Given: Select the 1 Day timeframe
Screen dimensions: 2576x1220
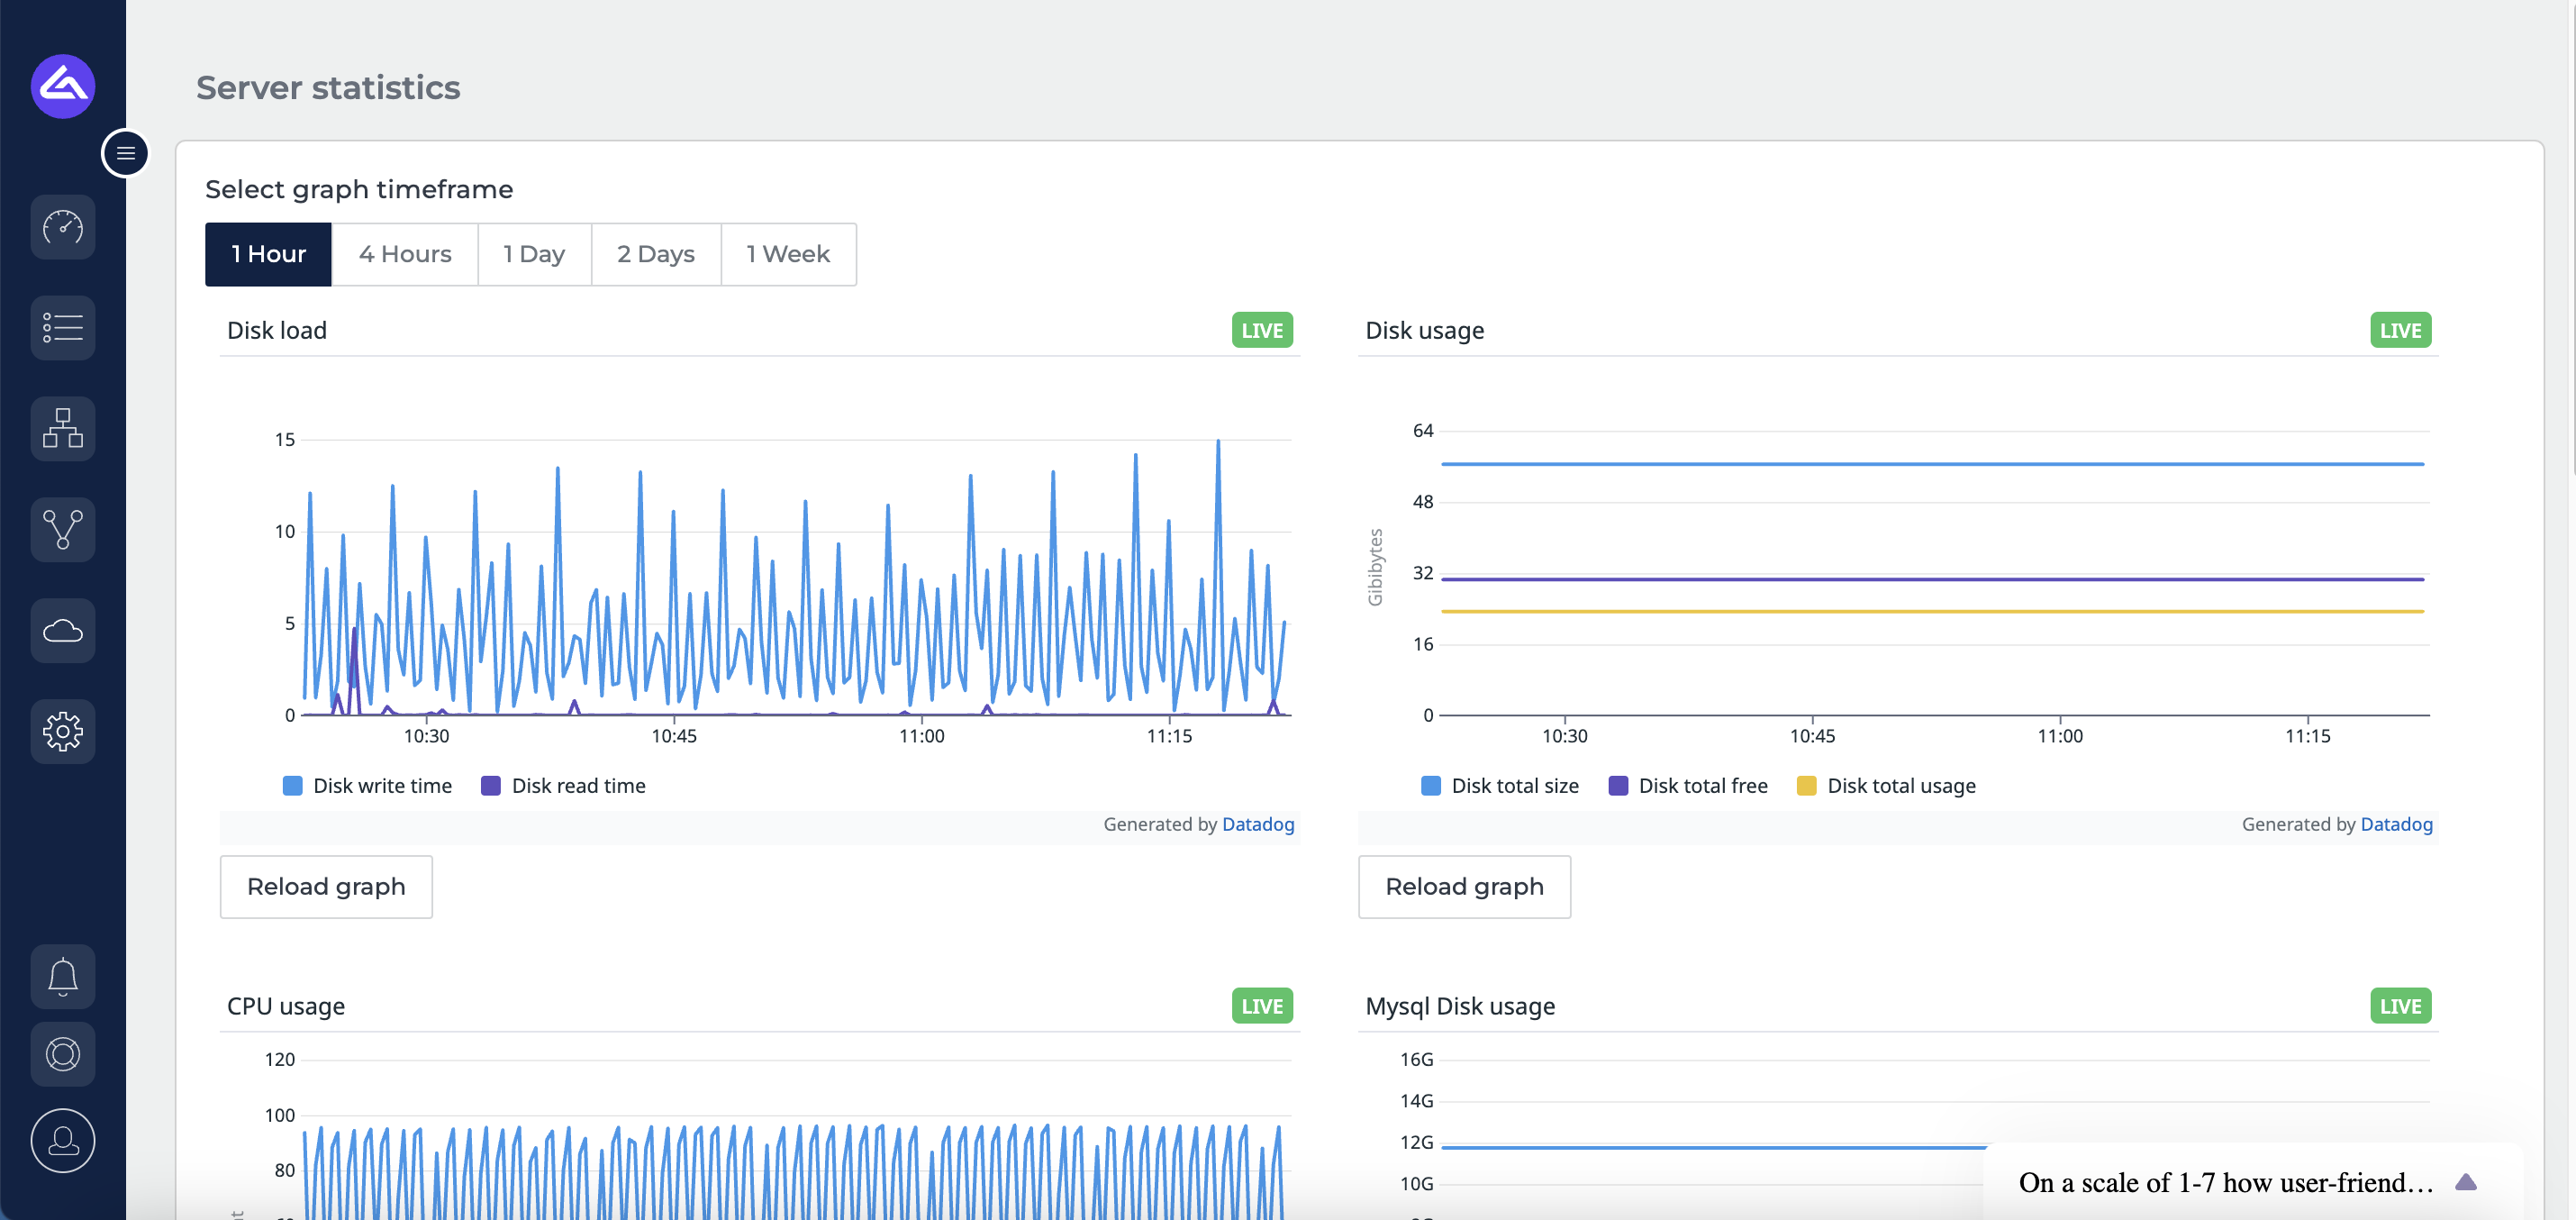Looking at the screenshot, I should tap(534, 254).
